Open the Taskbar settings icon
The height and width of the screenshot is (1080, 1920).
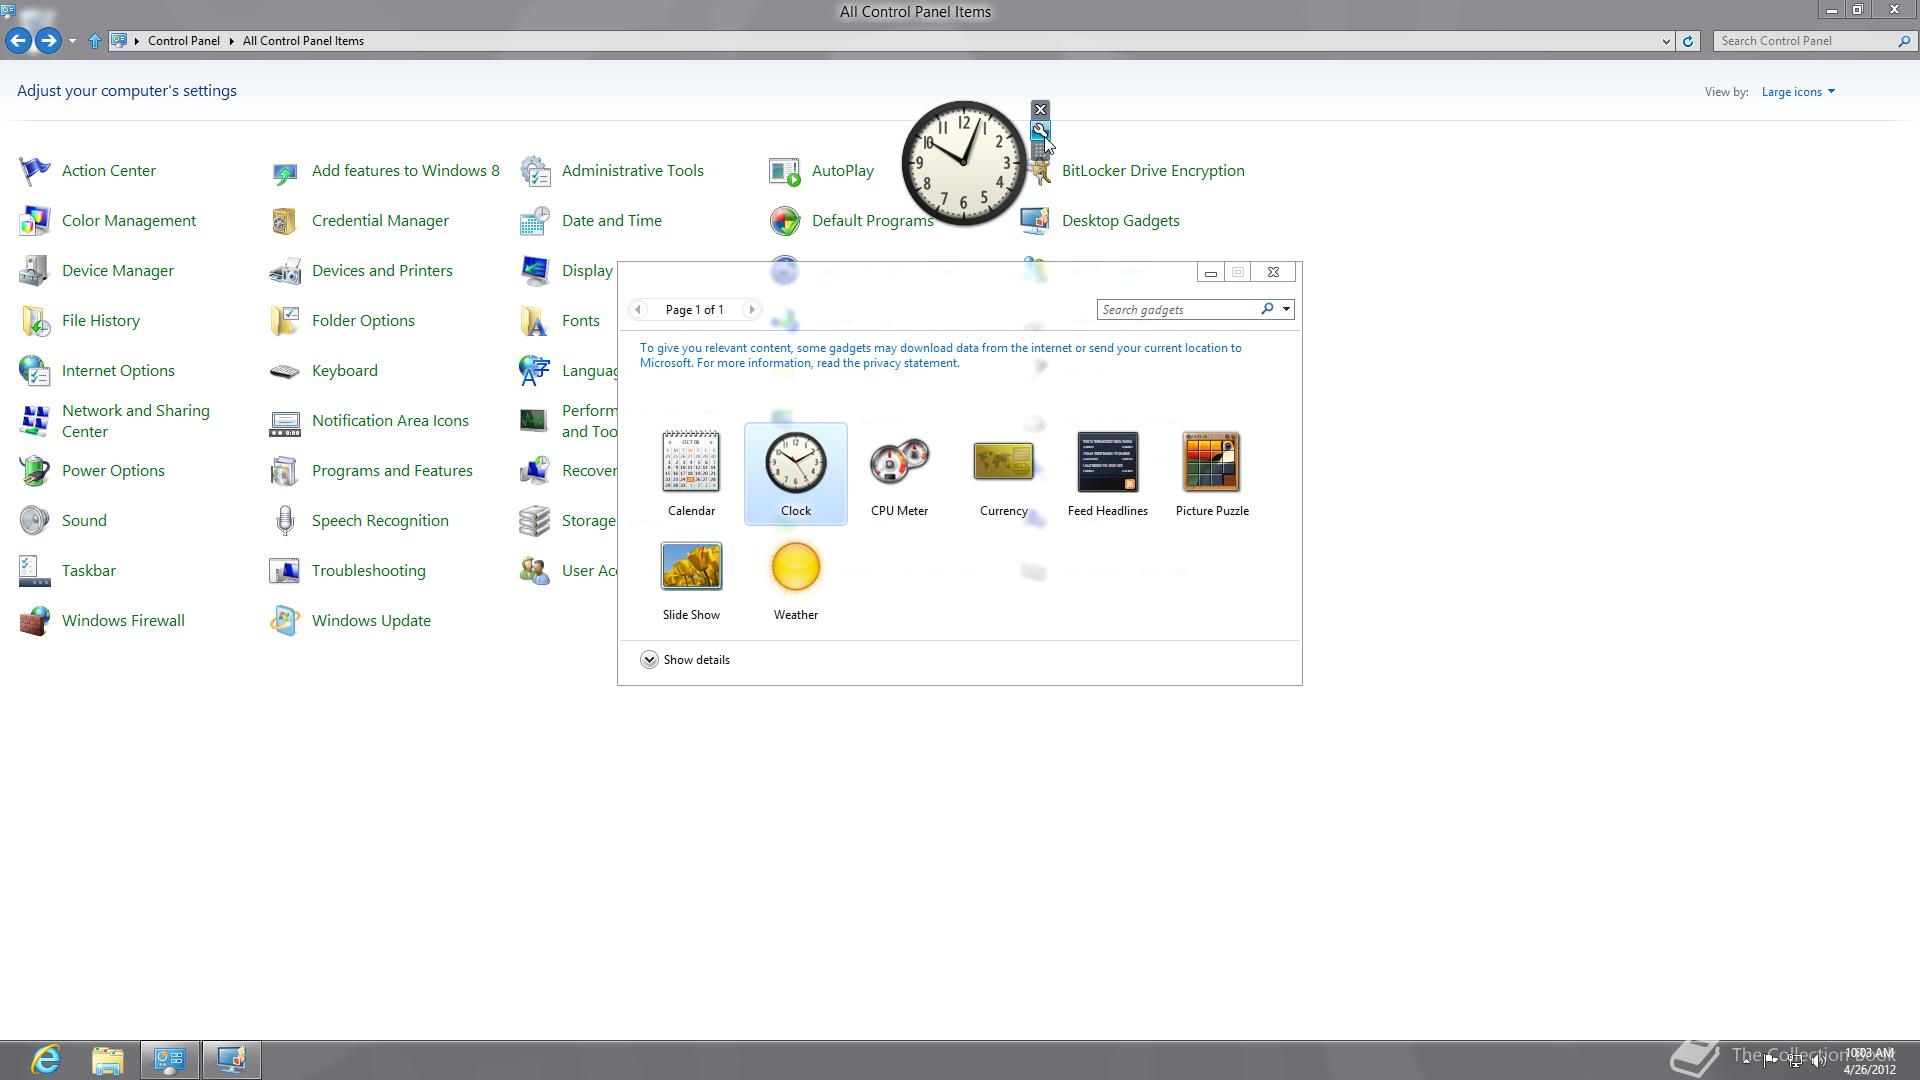[34, 571]
